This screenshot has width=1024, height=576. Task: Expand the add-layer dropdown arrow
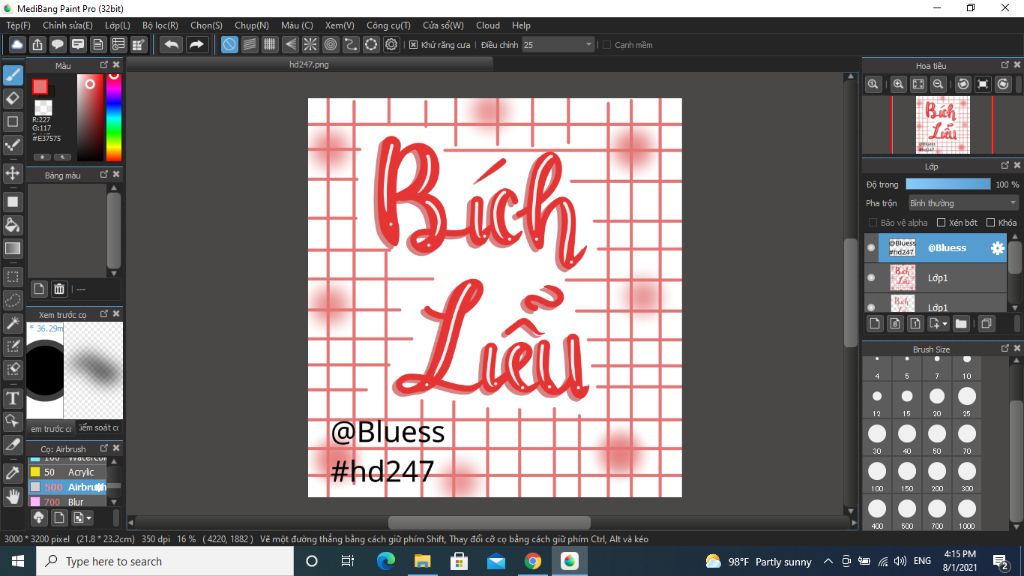coord(945,324)
